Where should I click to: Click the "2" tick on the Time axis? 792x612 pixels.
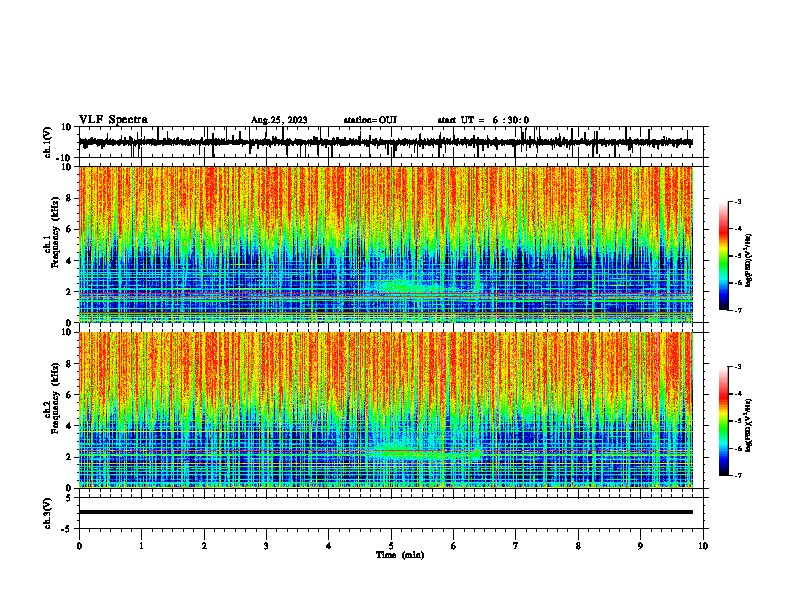[204, 546]
